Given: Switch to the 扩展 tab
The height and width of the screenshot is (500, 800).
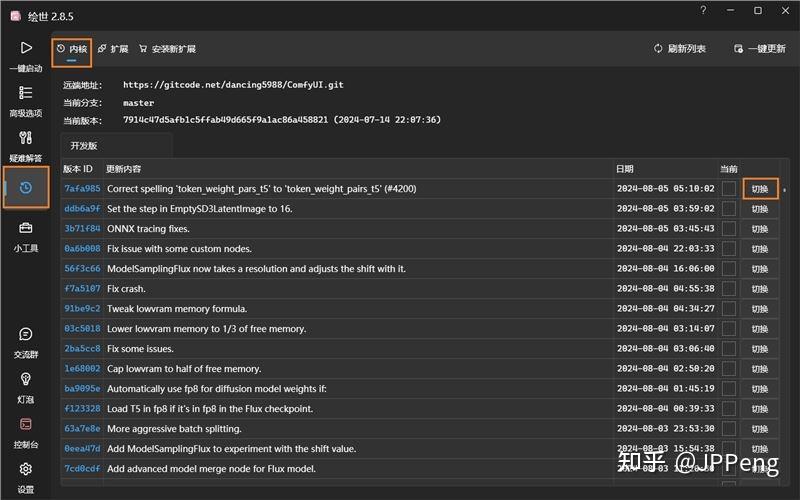Looking at the screenshot, I should click(113, 48).
